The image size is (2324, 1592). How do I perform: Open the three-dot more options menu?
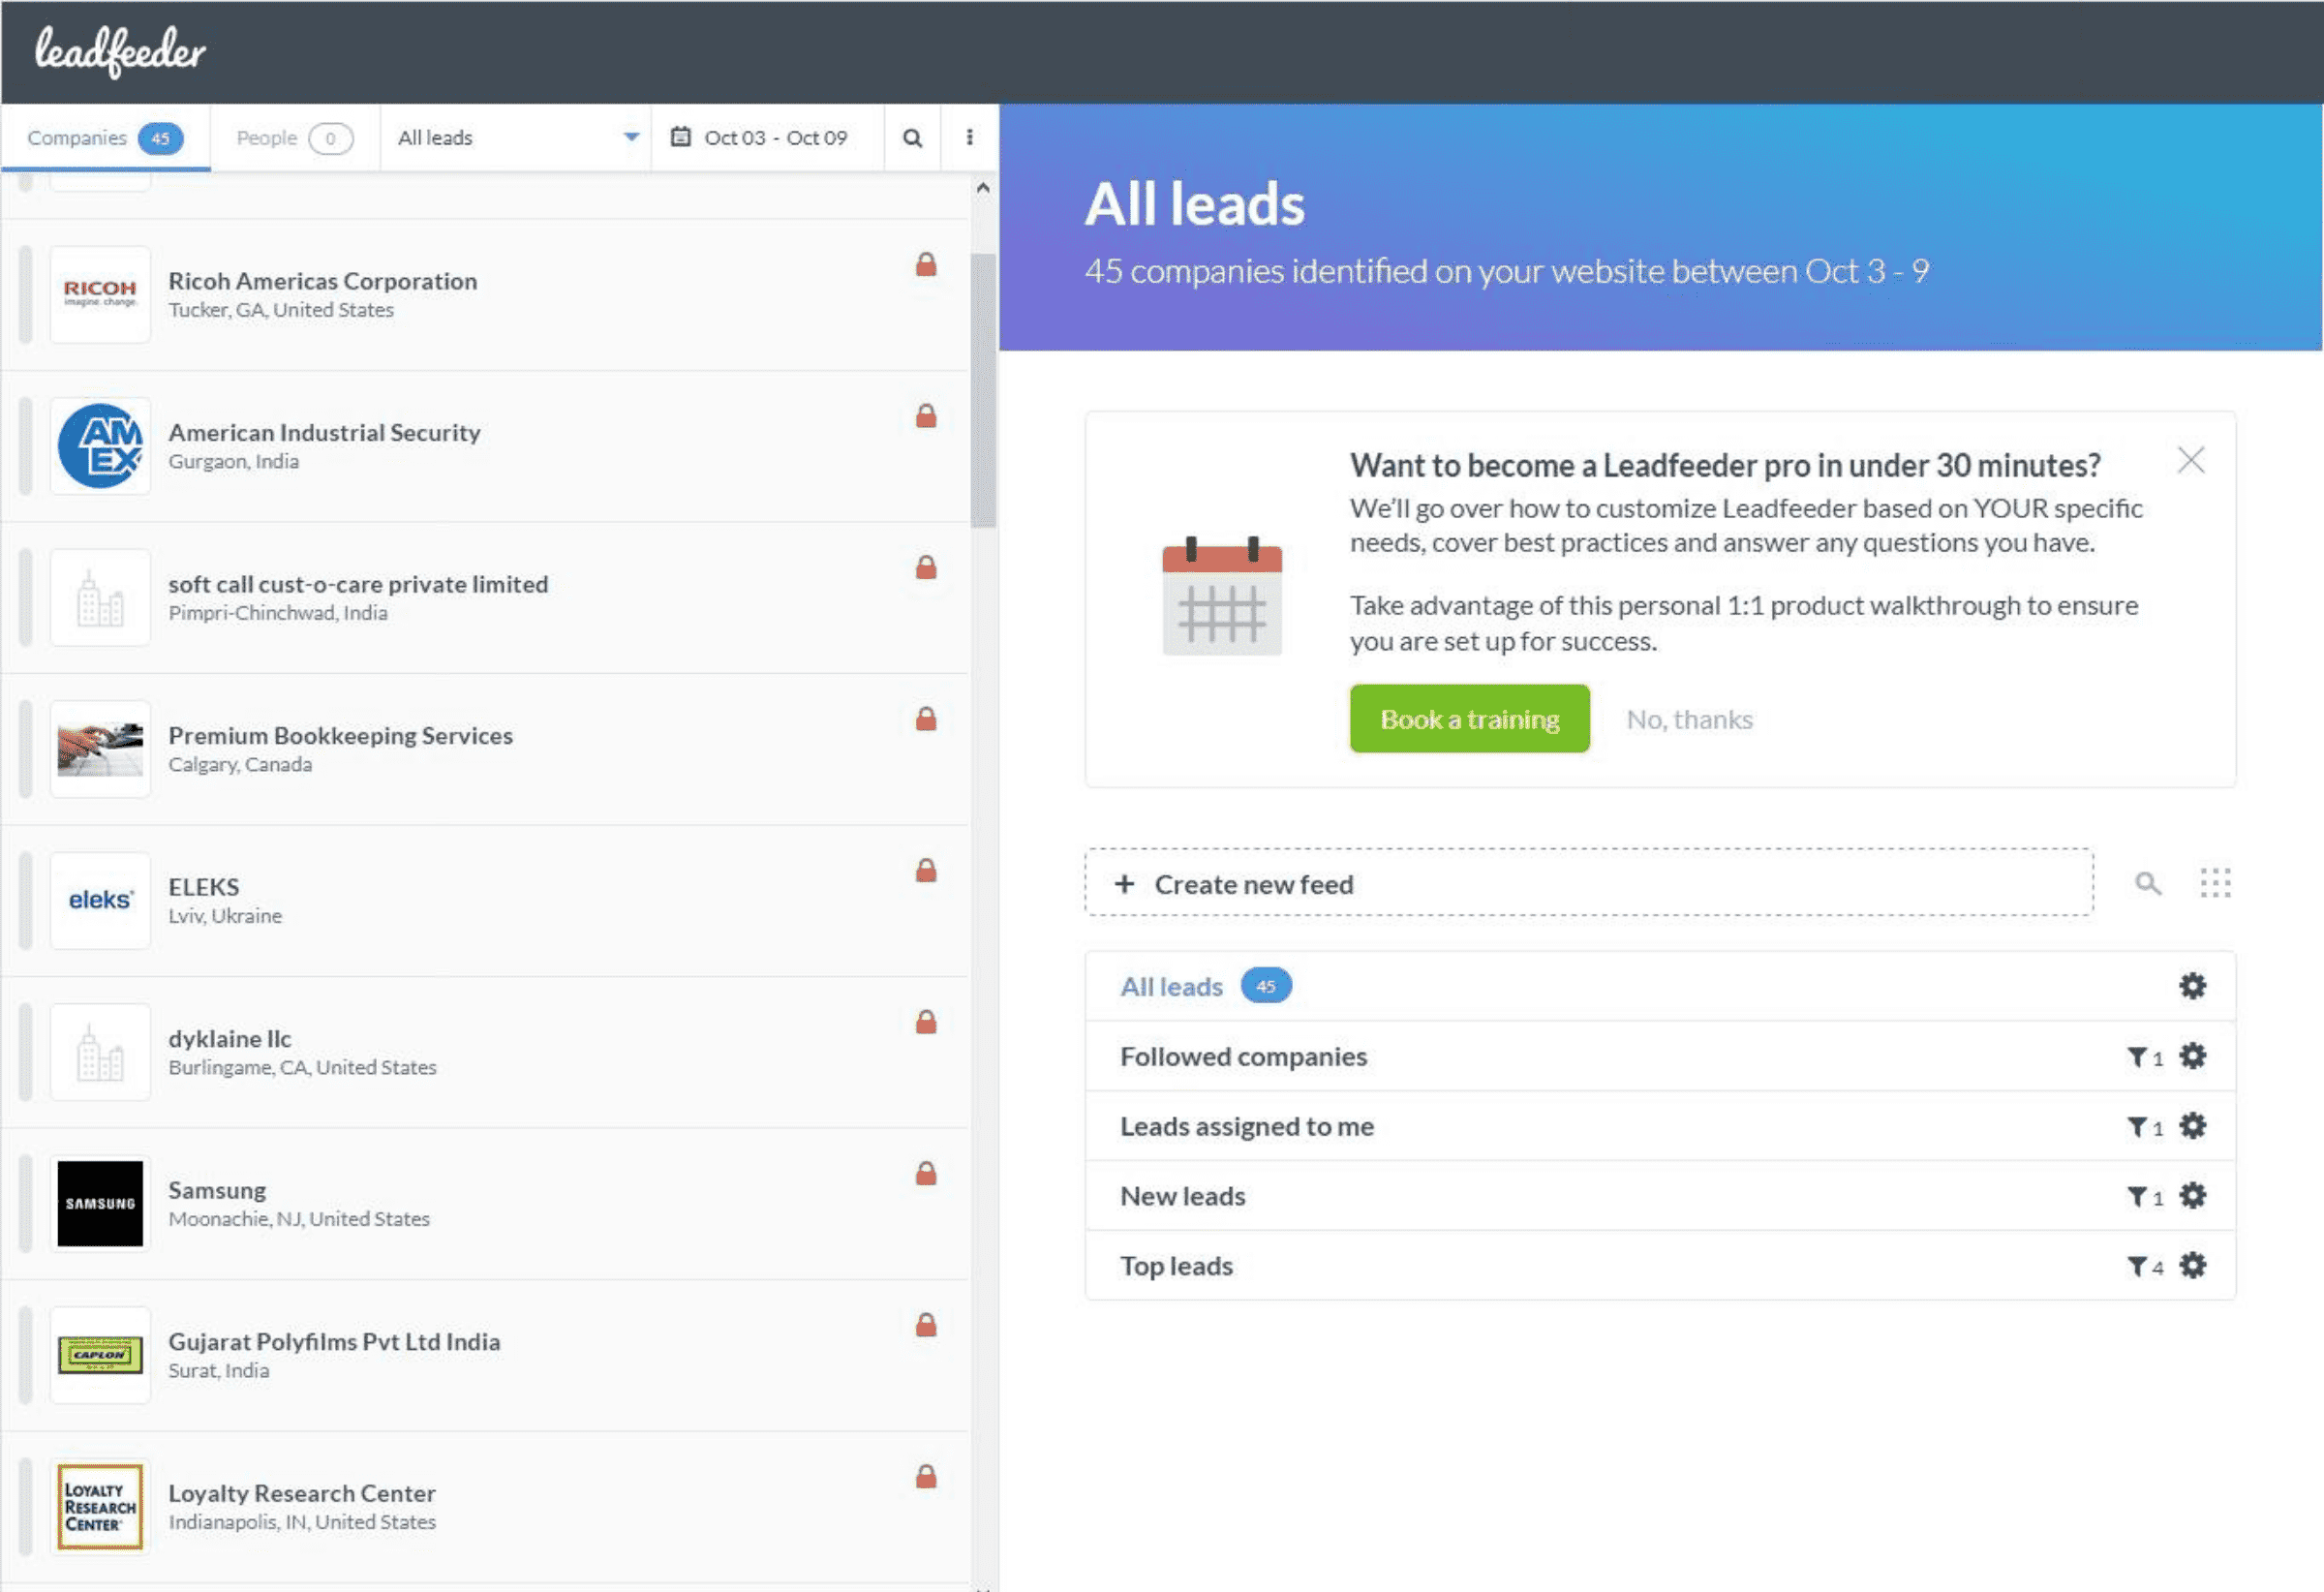click(x=969, y=137)
